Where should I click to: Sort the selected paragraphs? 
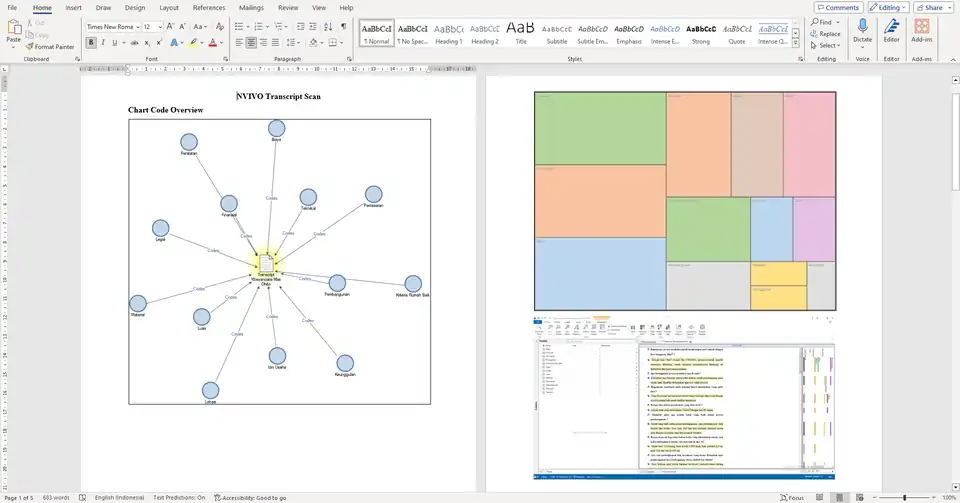(x=328, y=27)
